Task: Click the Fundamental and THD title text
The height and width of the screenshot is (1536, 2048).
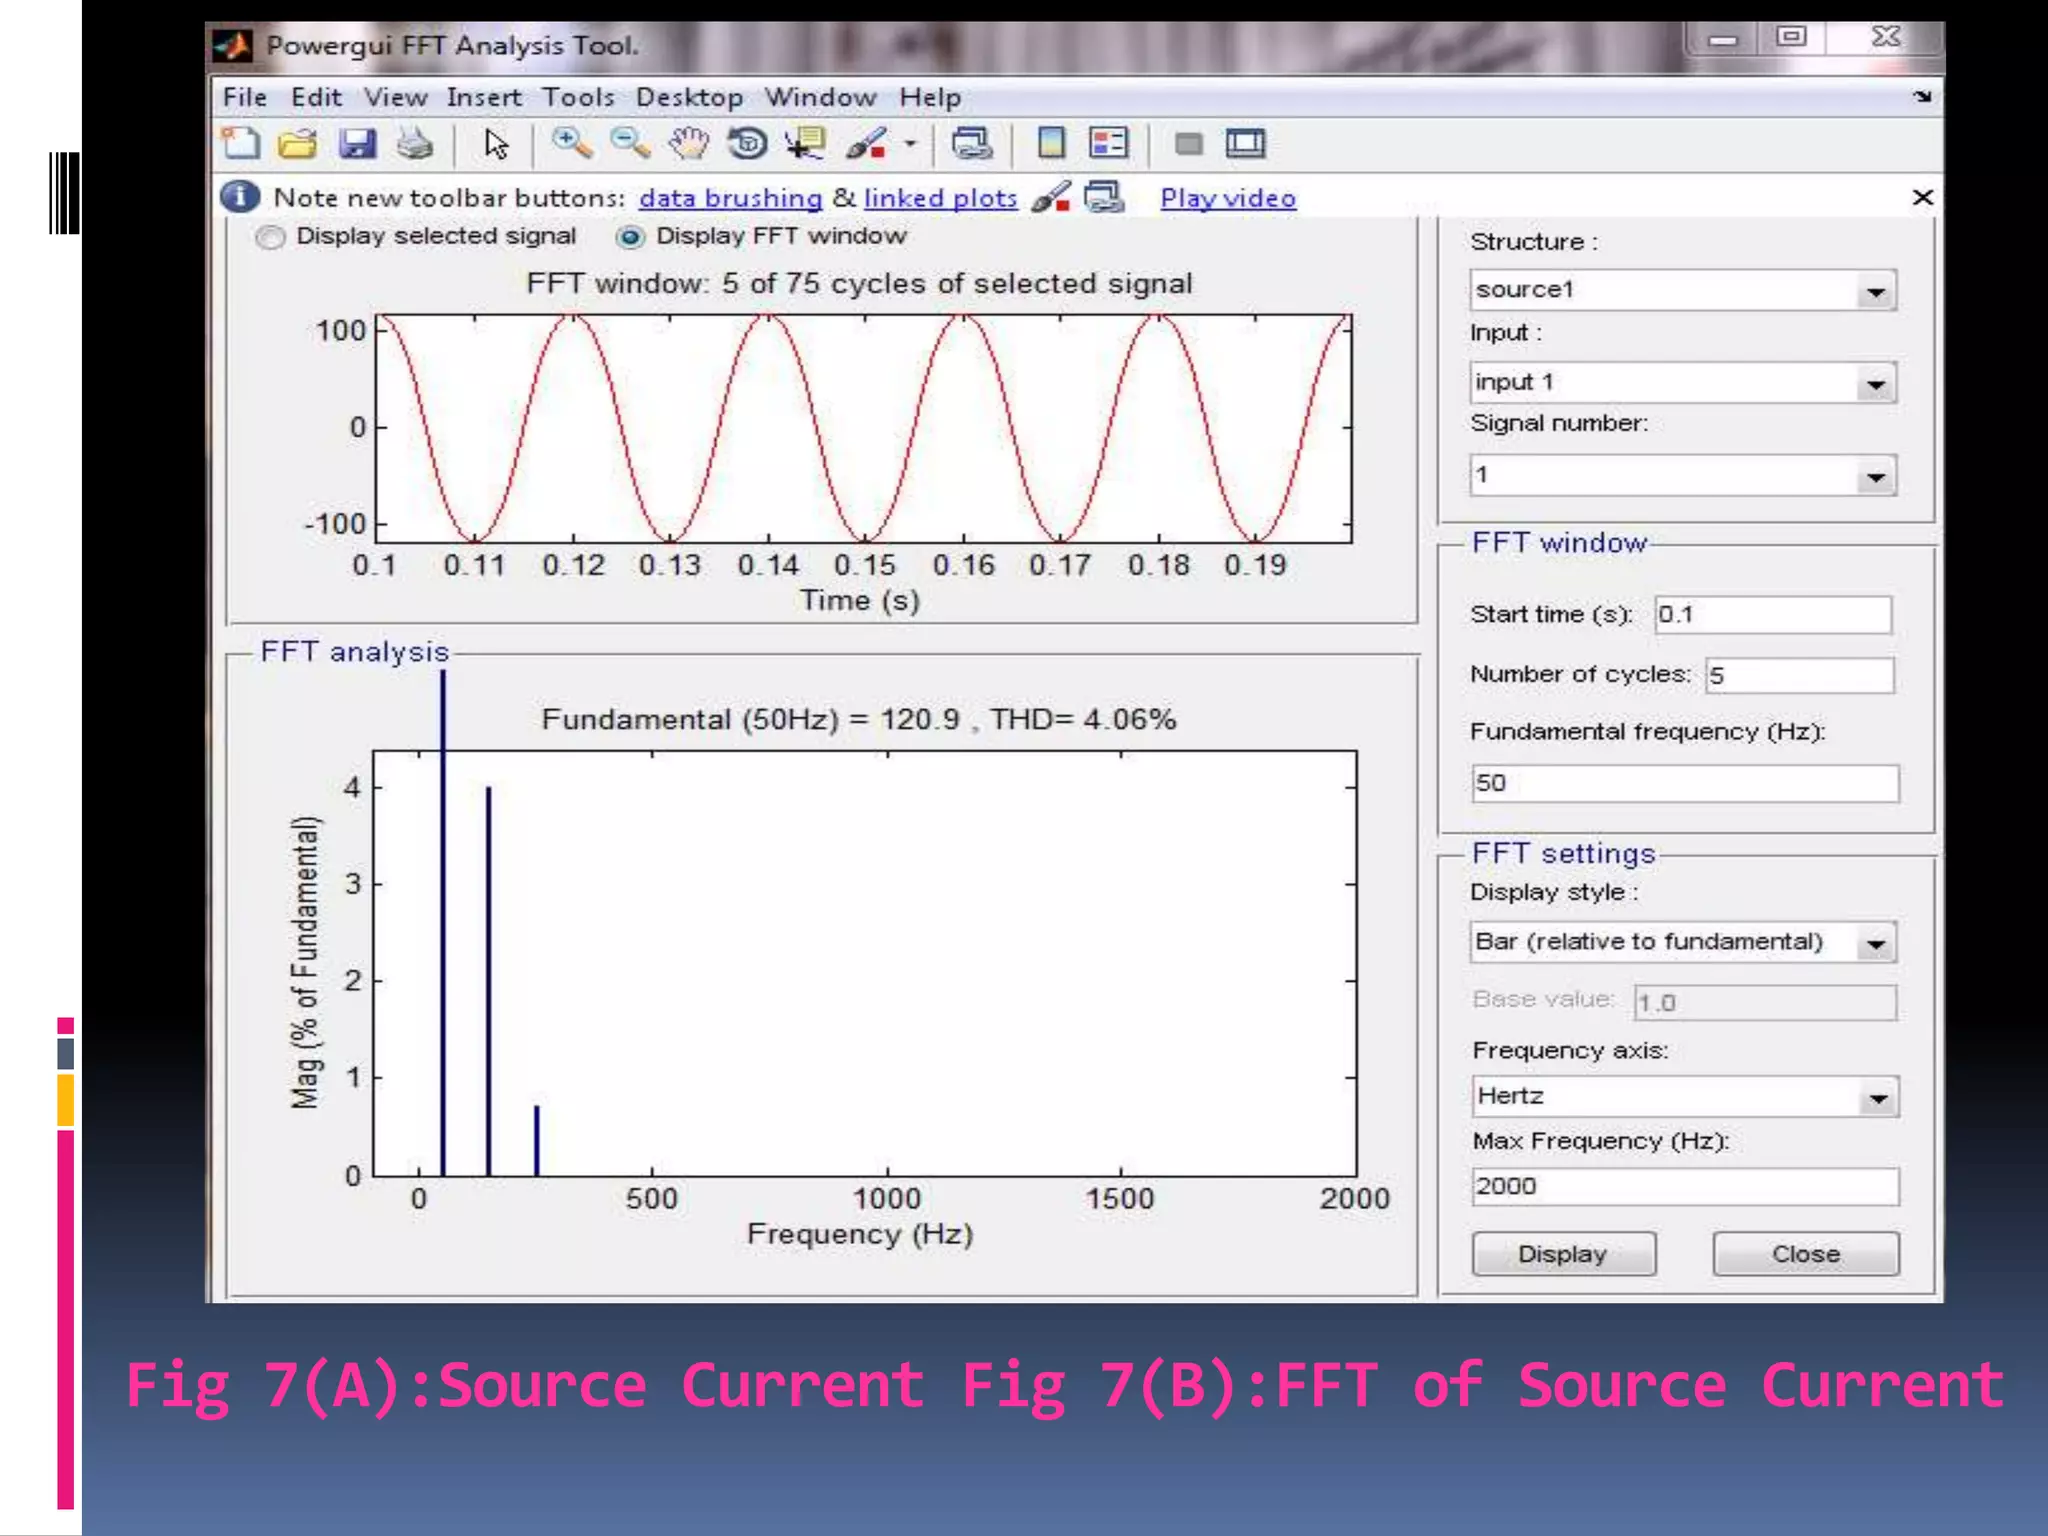Action: [x=859, y=719]
